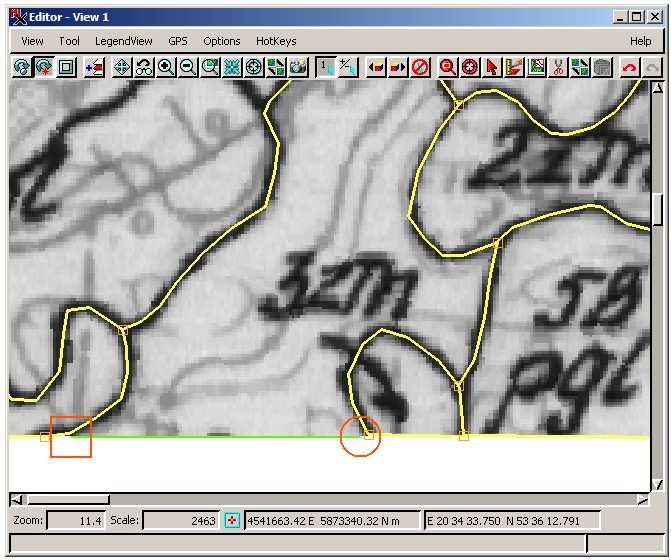Screen dimensions: 671x560
Task: Click the Help menu button
Action: [x=640, y=41]
